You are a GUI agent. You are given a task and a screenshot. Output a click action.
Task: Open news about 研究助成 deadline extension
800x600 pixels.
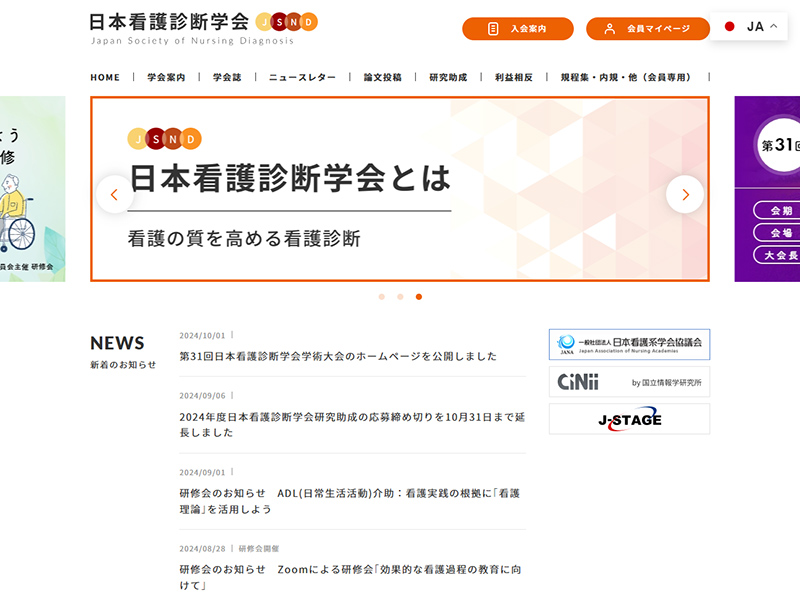point(352,424)
